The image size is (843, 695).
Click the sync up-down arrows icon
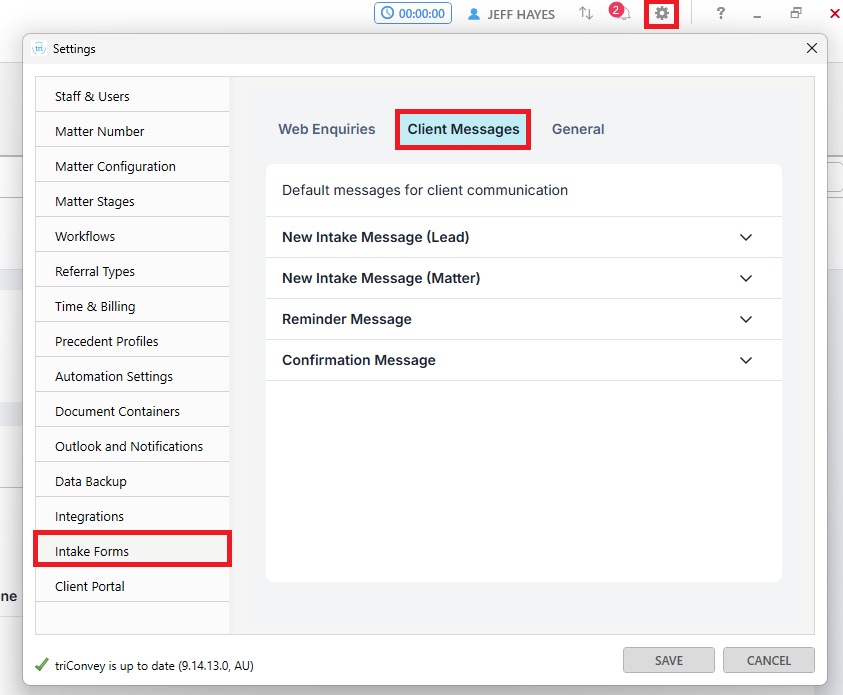(x=585, y=13)
